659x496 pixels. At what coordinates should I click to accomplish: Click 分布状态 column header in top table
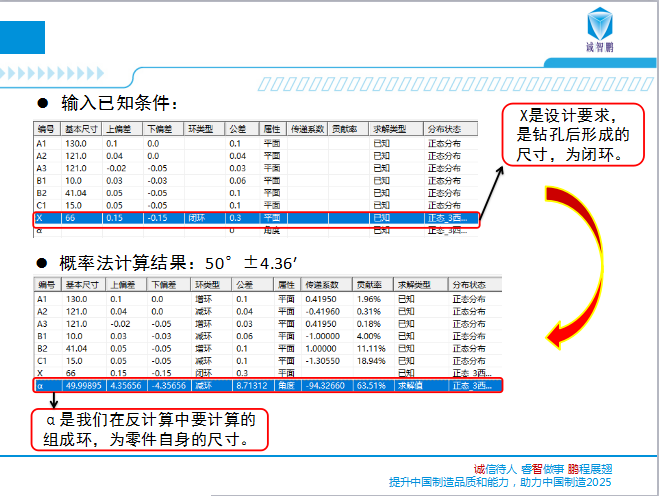point(444,130)
